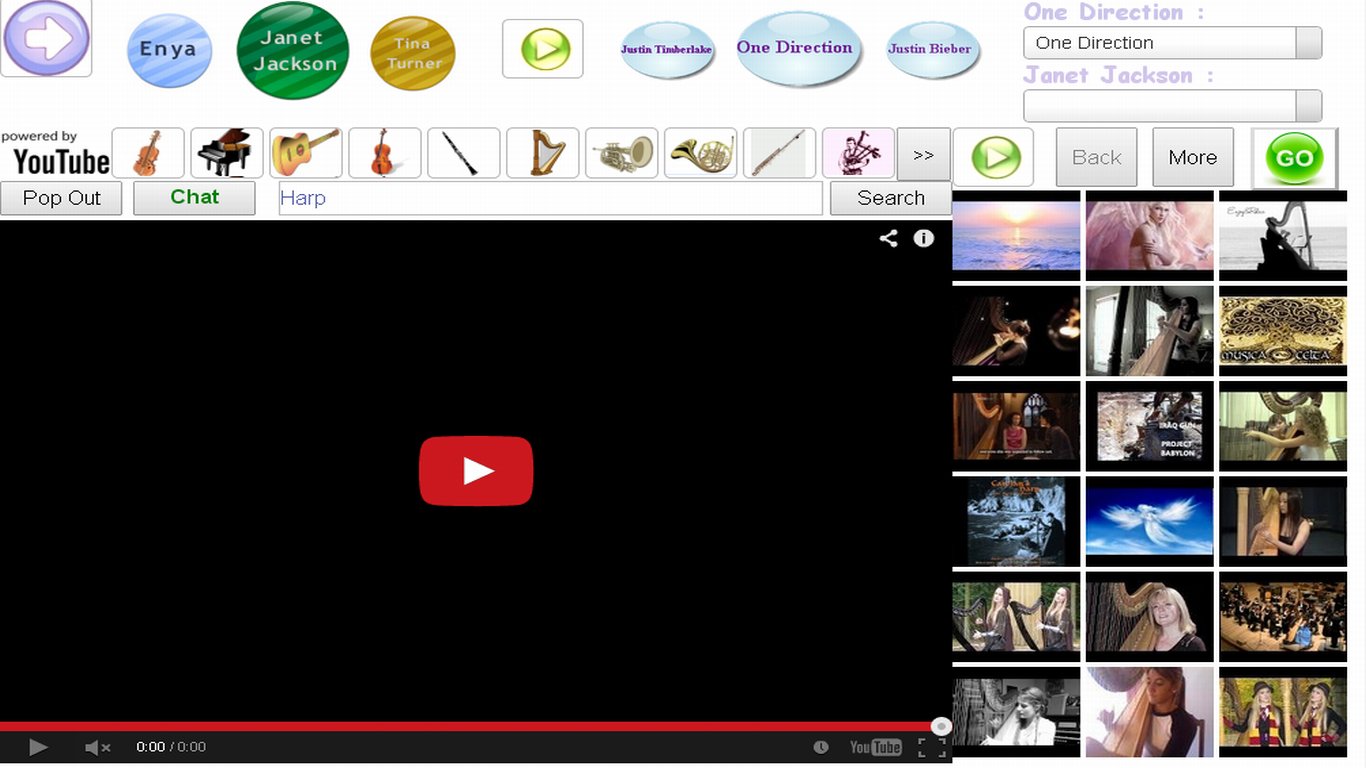Select the Tina Turner gold bubble

tap(412, 53)
